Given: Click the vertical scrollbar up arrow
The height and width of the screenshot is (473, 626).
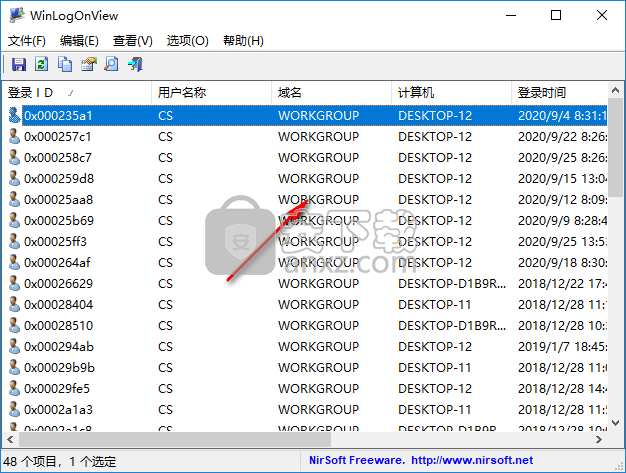Looking at the screenshot, I should click(x=615, y=91).
